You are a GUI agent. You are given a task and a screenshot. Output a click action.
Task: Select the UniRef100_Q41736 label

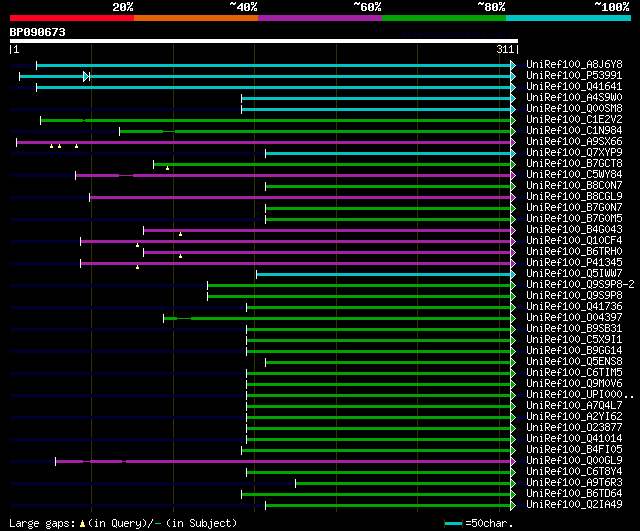(574, 307)
